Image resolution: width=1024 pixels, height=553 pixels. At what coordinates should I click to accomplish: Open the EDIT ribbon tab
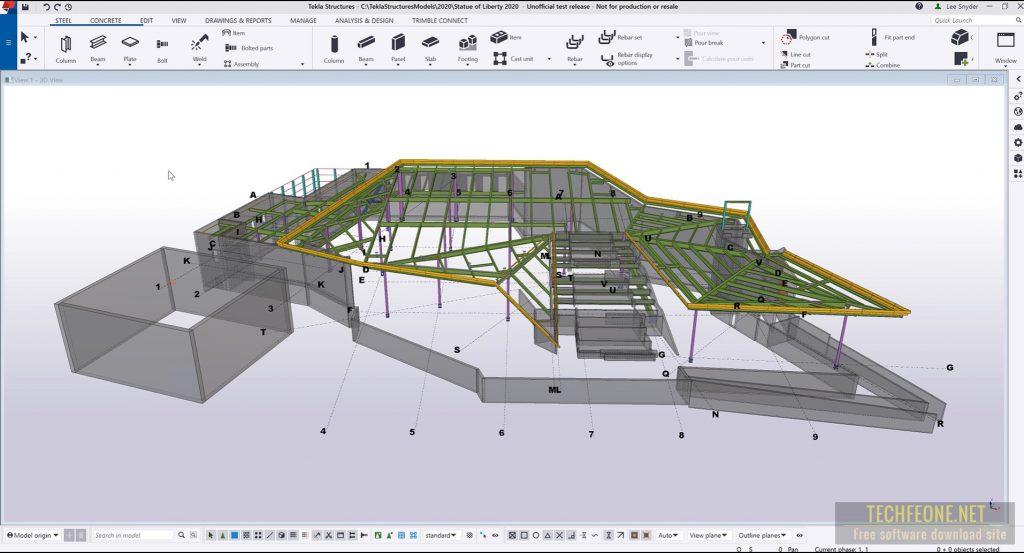[146, 20]
